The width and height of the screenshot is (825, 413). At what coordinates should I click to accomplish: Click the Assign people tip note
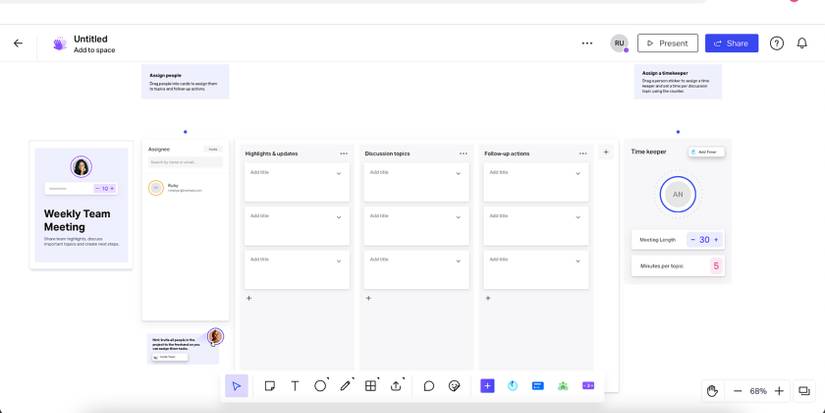[x=185, y=82]
